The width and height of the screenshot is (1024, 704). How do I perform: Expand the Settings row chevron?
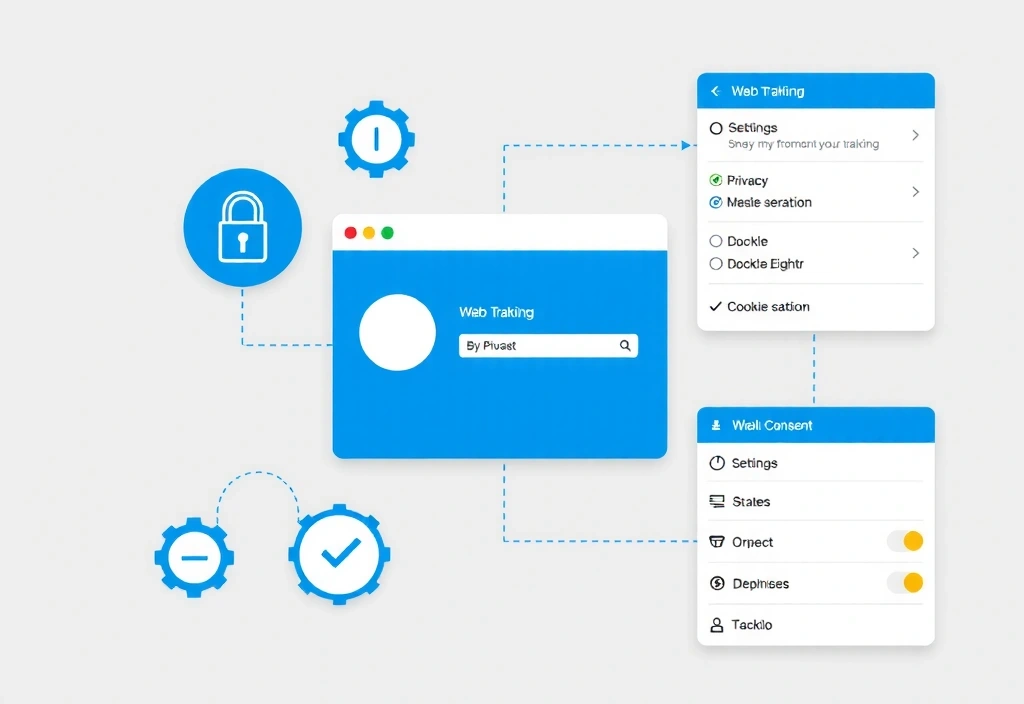click(917, 135)
